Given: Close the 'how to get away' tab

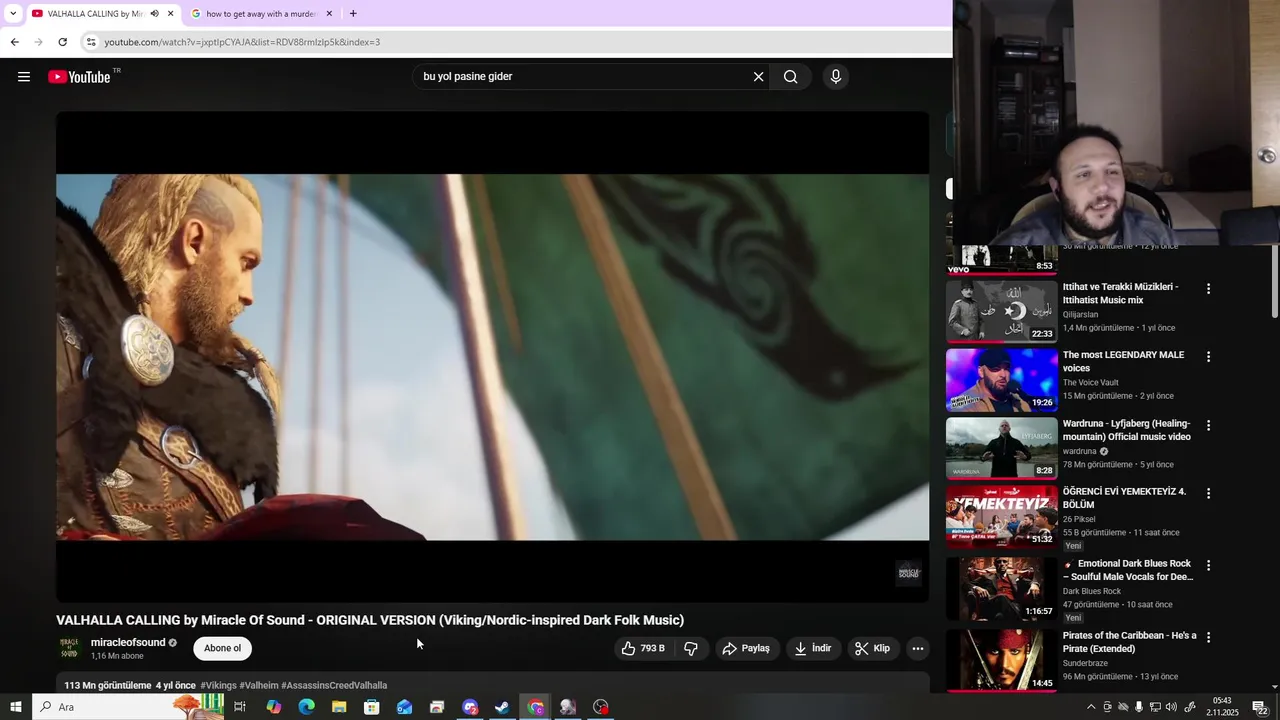Looking at the screenshot, I should coord(329,14).
